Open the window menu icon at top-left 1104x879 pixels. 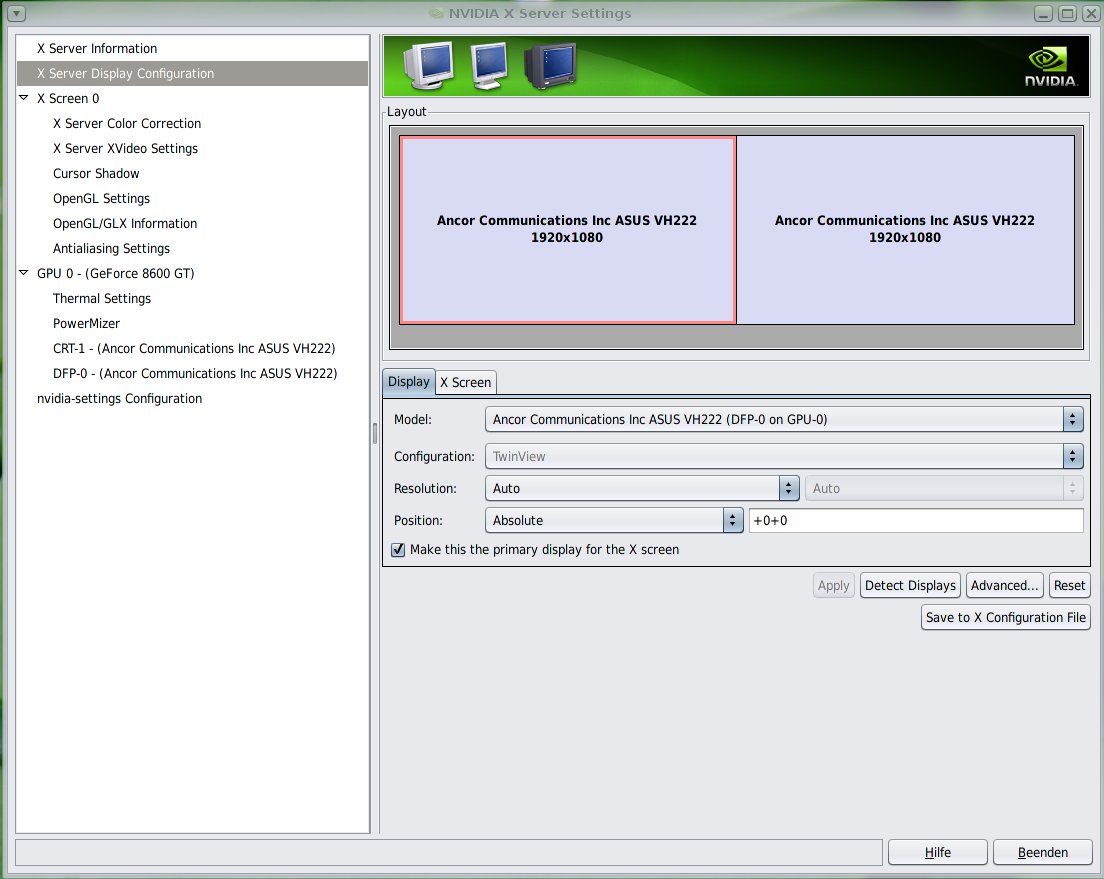(14, 13)
